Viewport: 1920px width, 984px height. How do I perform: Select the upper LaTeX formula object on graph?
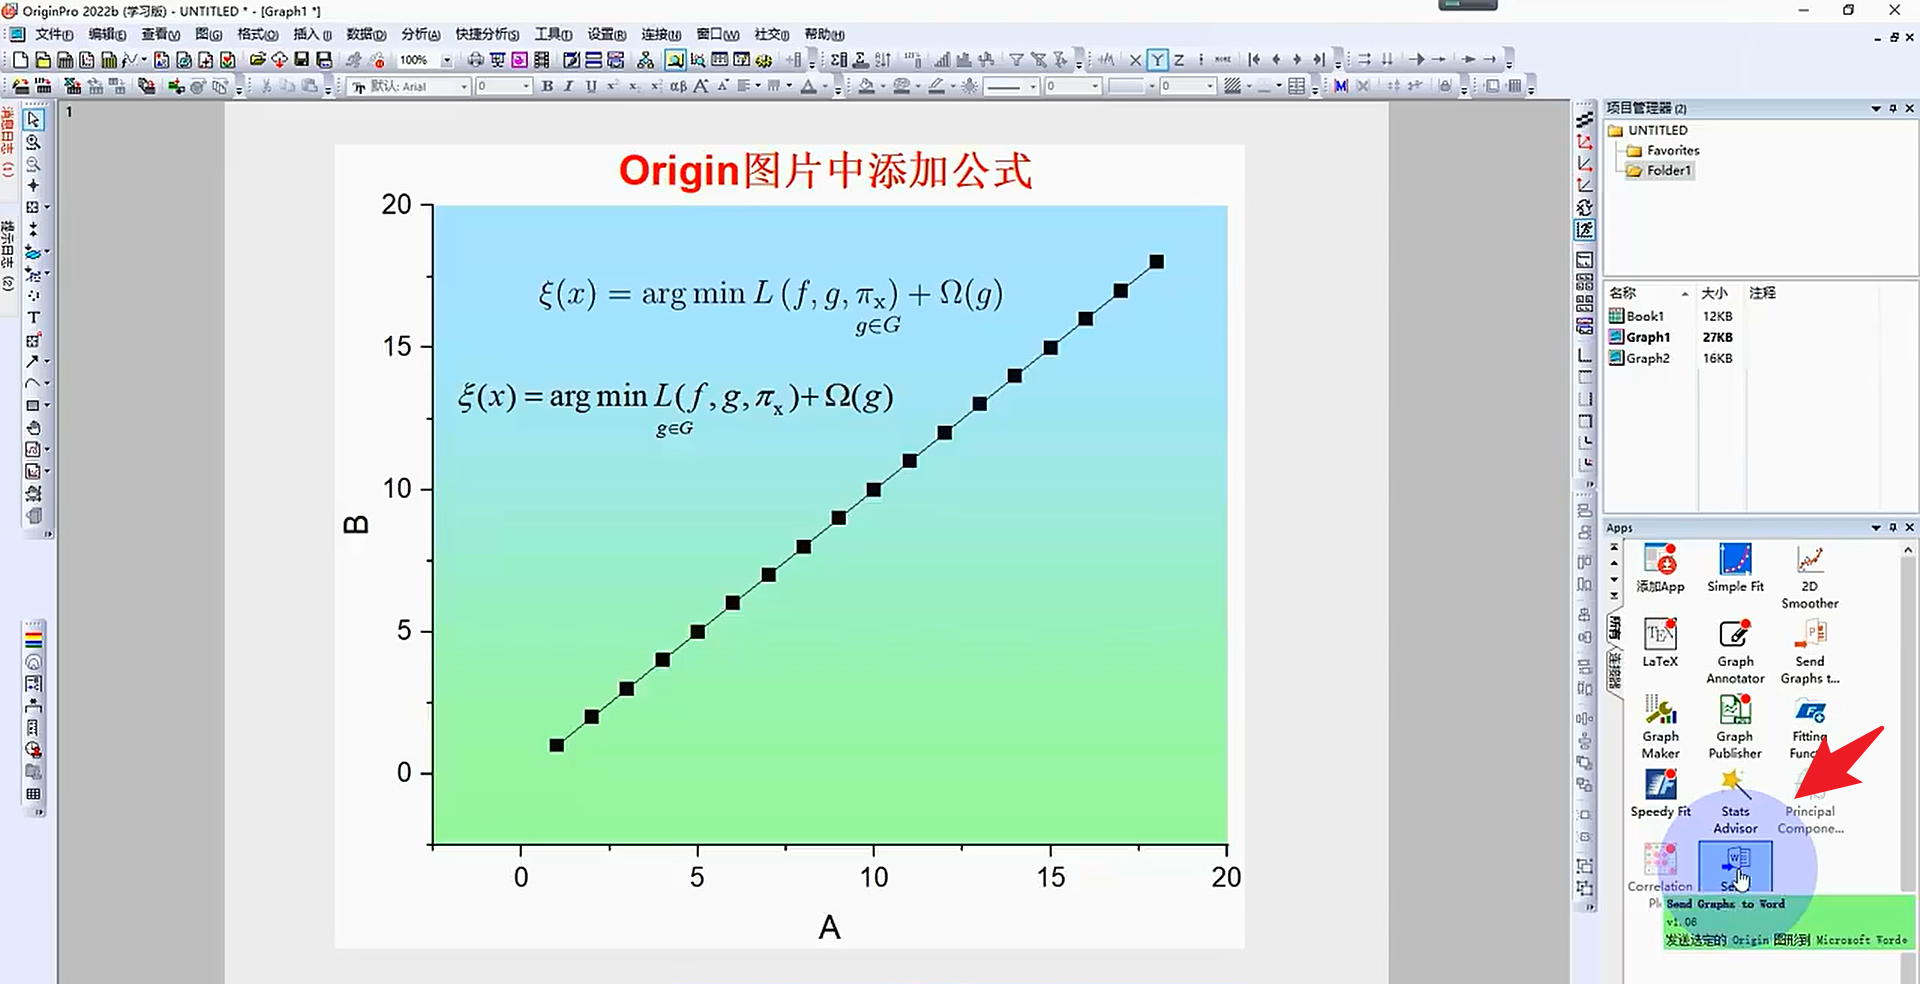tap(770, 304)
